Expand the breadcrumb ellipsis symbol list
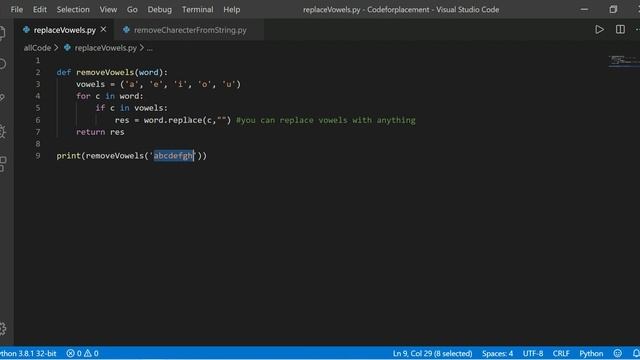 [x=149, y=48]
